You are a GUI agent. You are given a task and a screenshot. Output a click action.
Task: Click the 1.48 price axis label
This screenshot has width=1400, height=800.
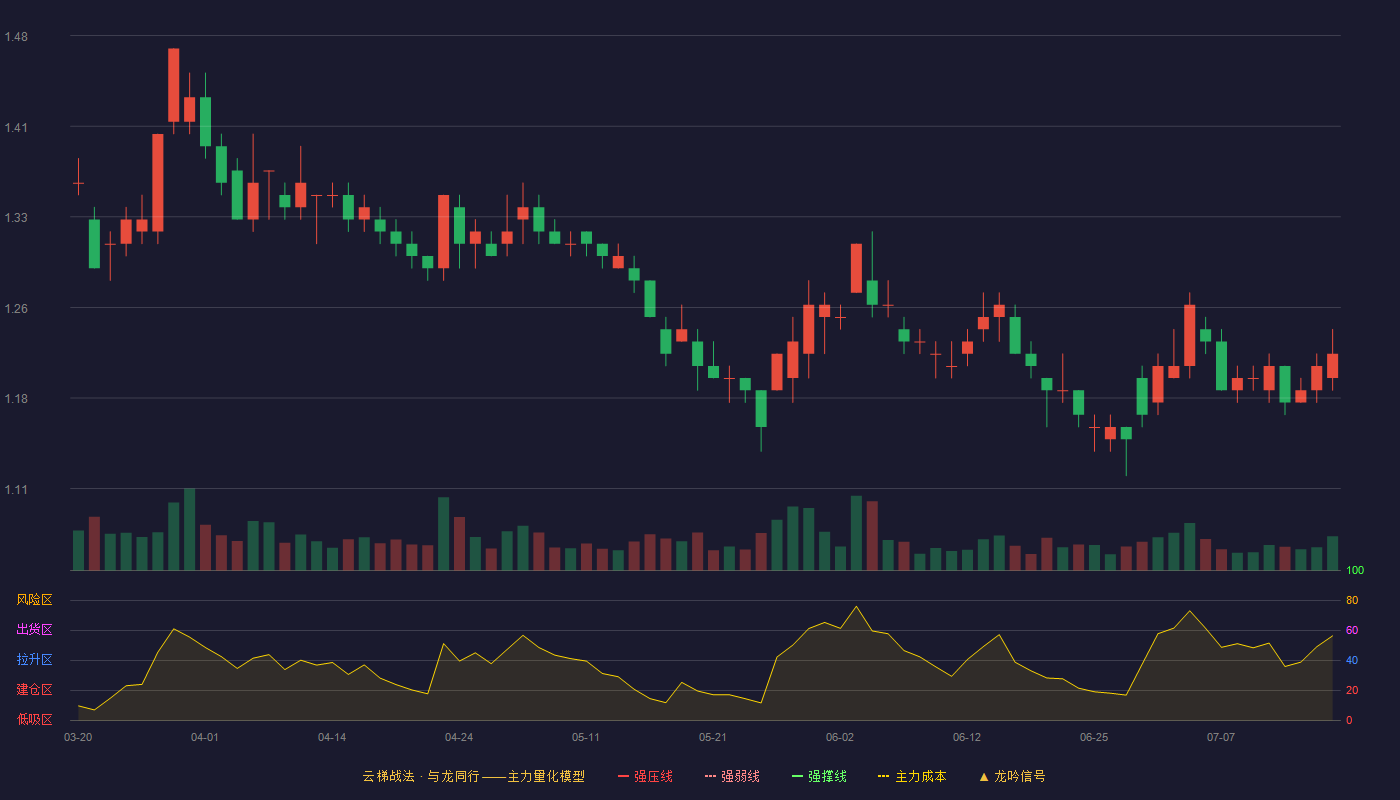(16, 37)
